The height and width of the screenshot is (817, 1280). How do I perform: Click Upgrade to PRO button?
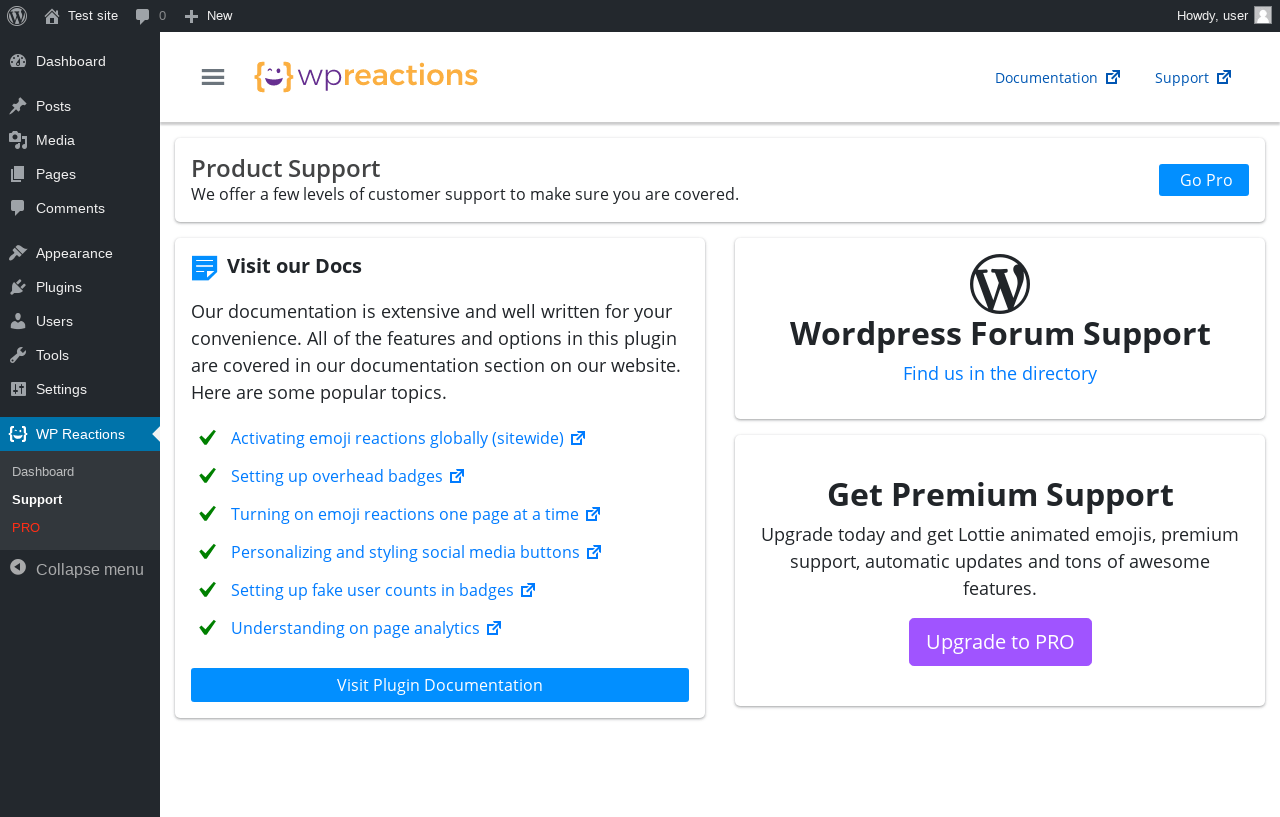pos(1000,642)
